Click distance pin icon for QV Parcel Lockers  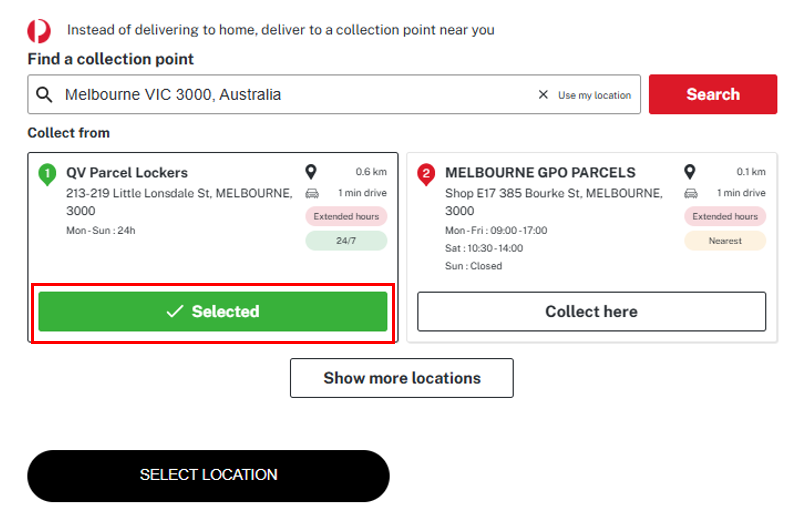[311, 171]
